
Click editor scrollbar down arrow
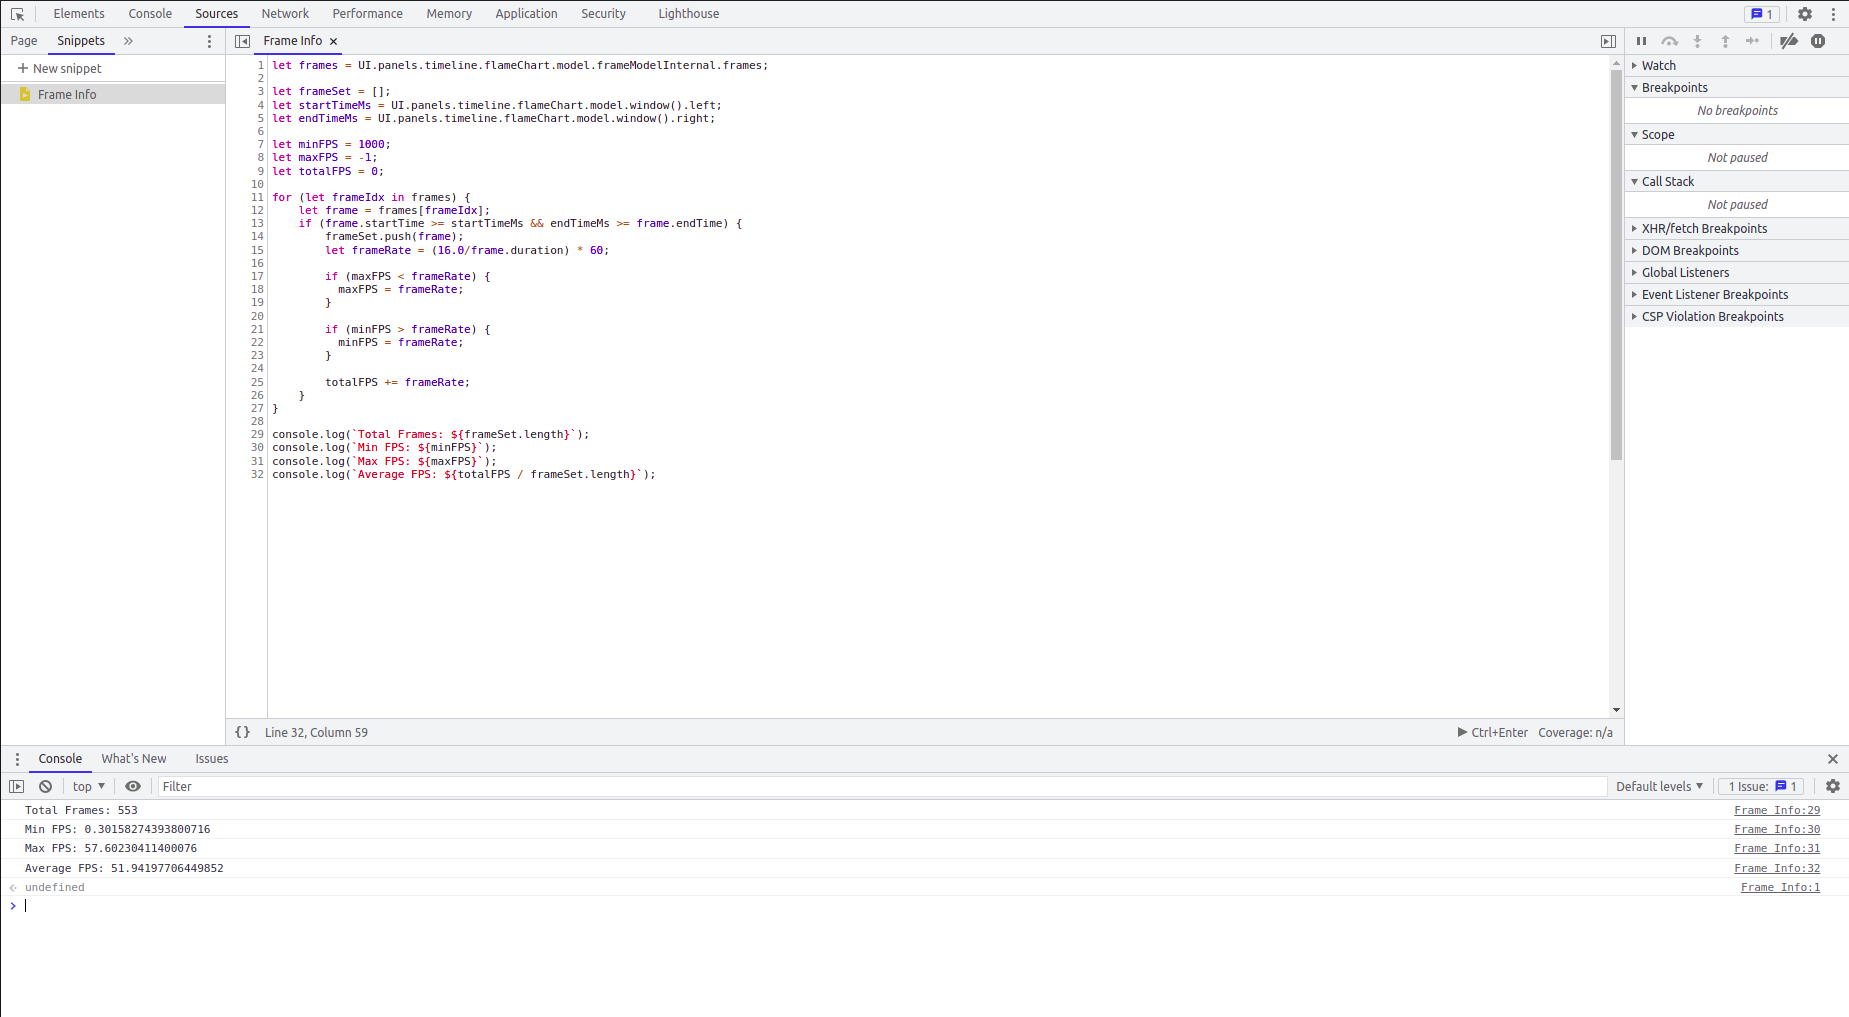point(1616,710)
